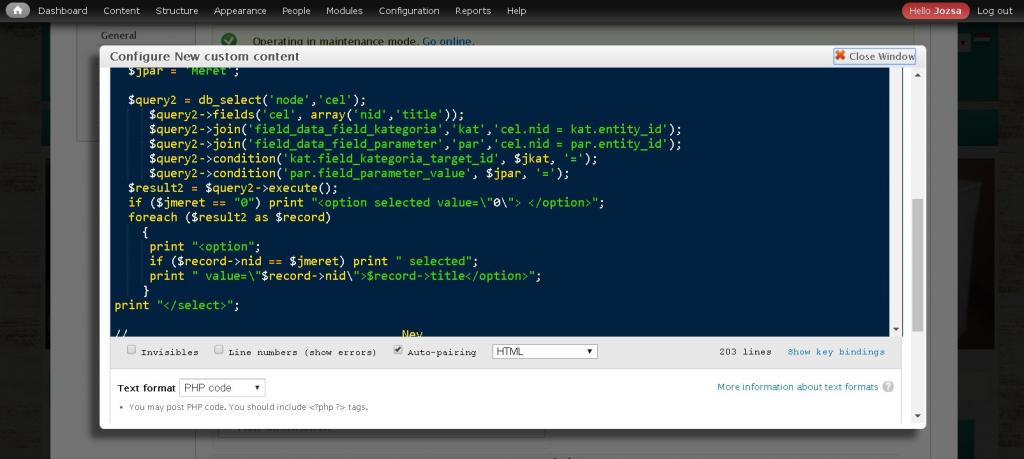
Task: Click the help icon beside text formats link
Action: tap(888, 387)
